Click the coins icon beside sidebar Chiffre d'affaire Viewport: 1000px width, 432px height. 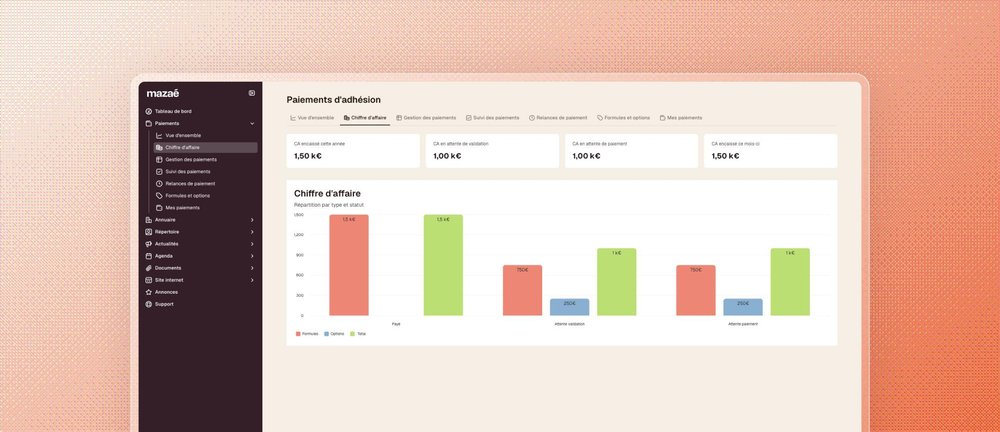tap(159, 147)
